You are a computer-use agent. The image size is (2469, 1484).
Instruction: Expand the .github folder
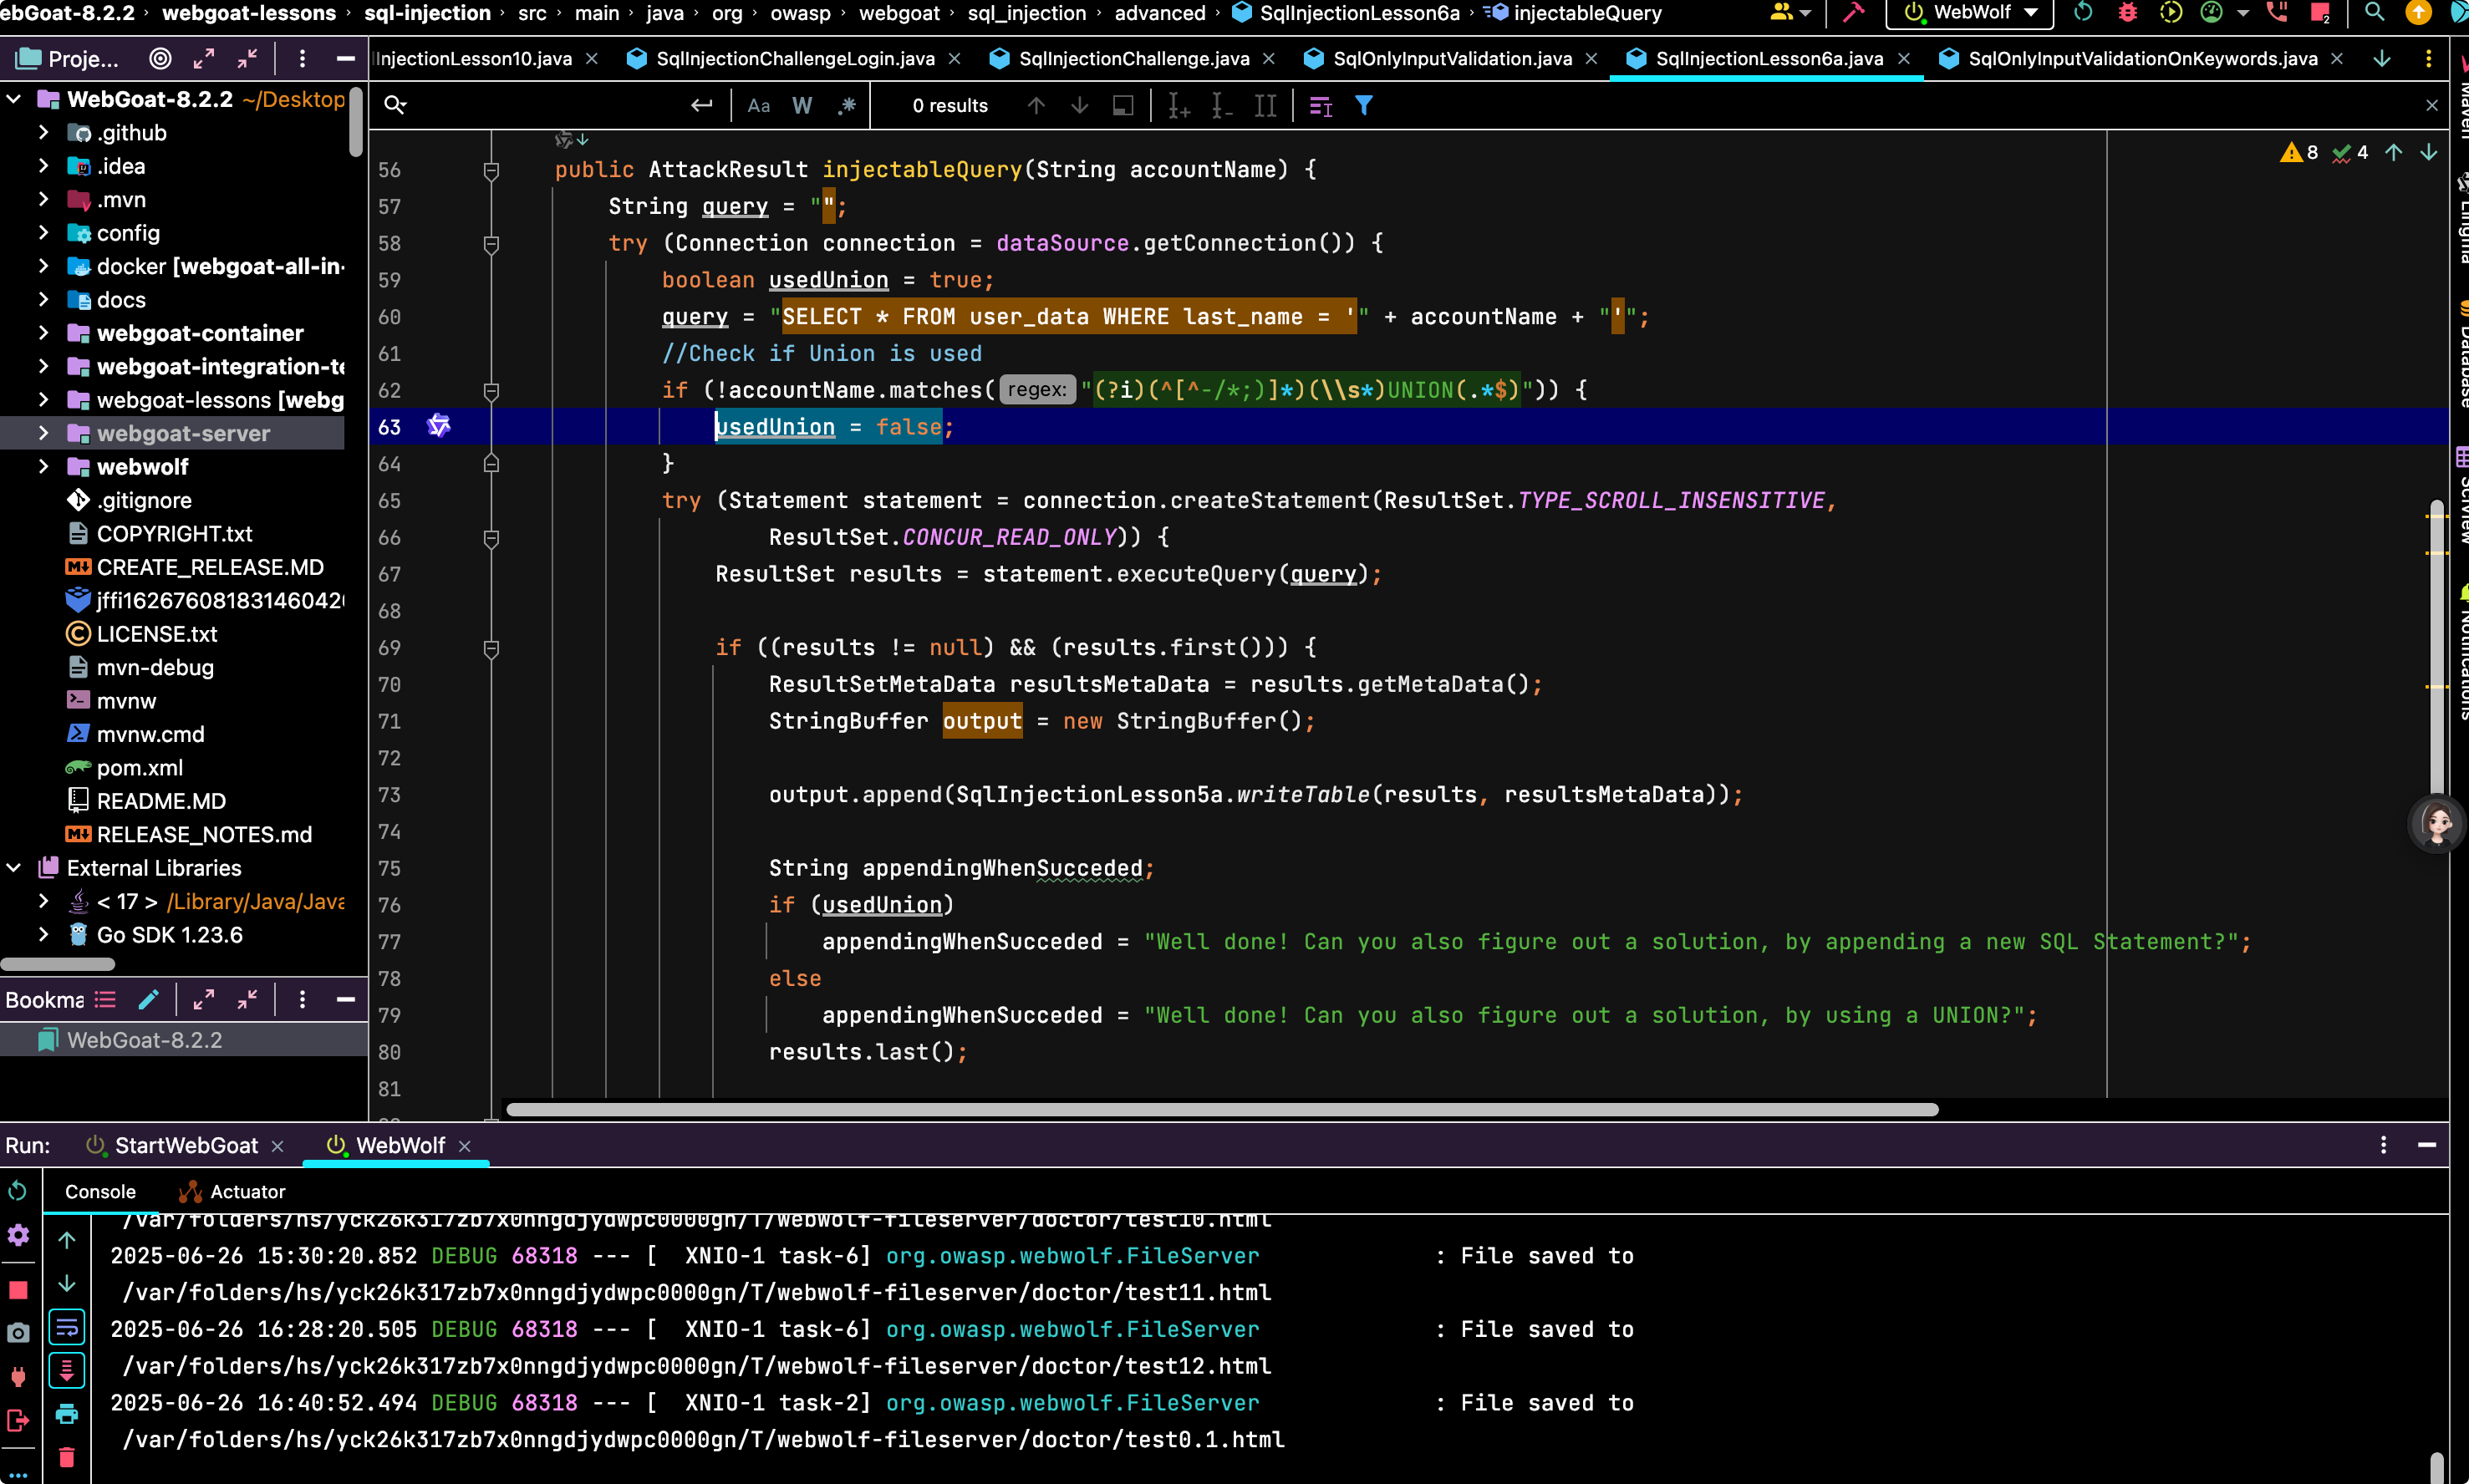pyautogui.click(x=43, y=132)
